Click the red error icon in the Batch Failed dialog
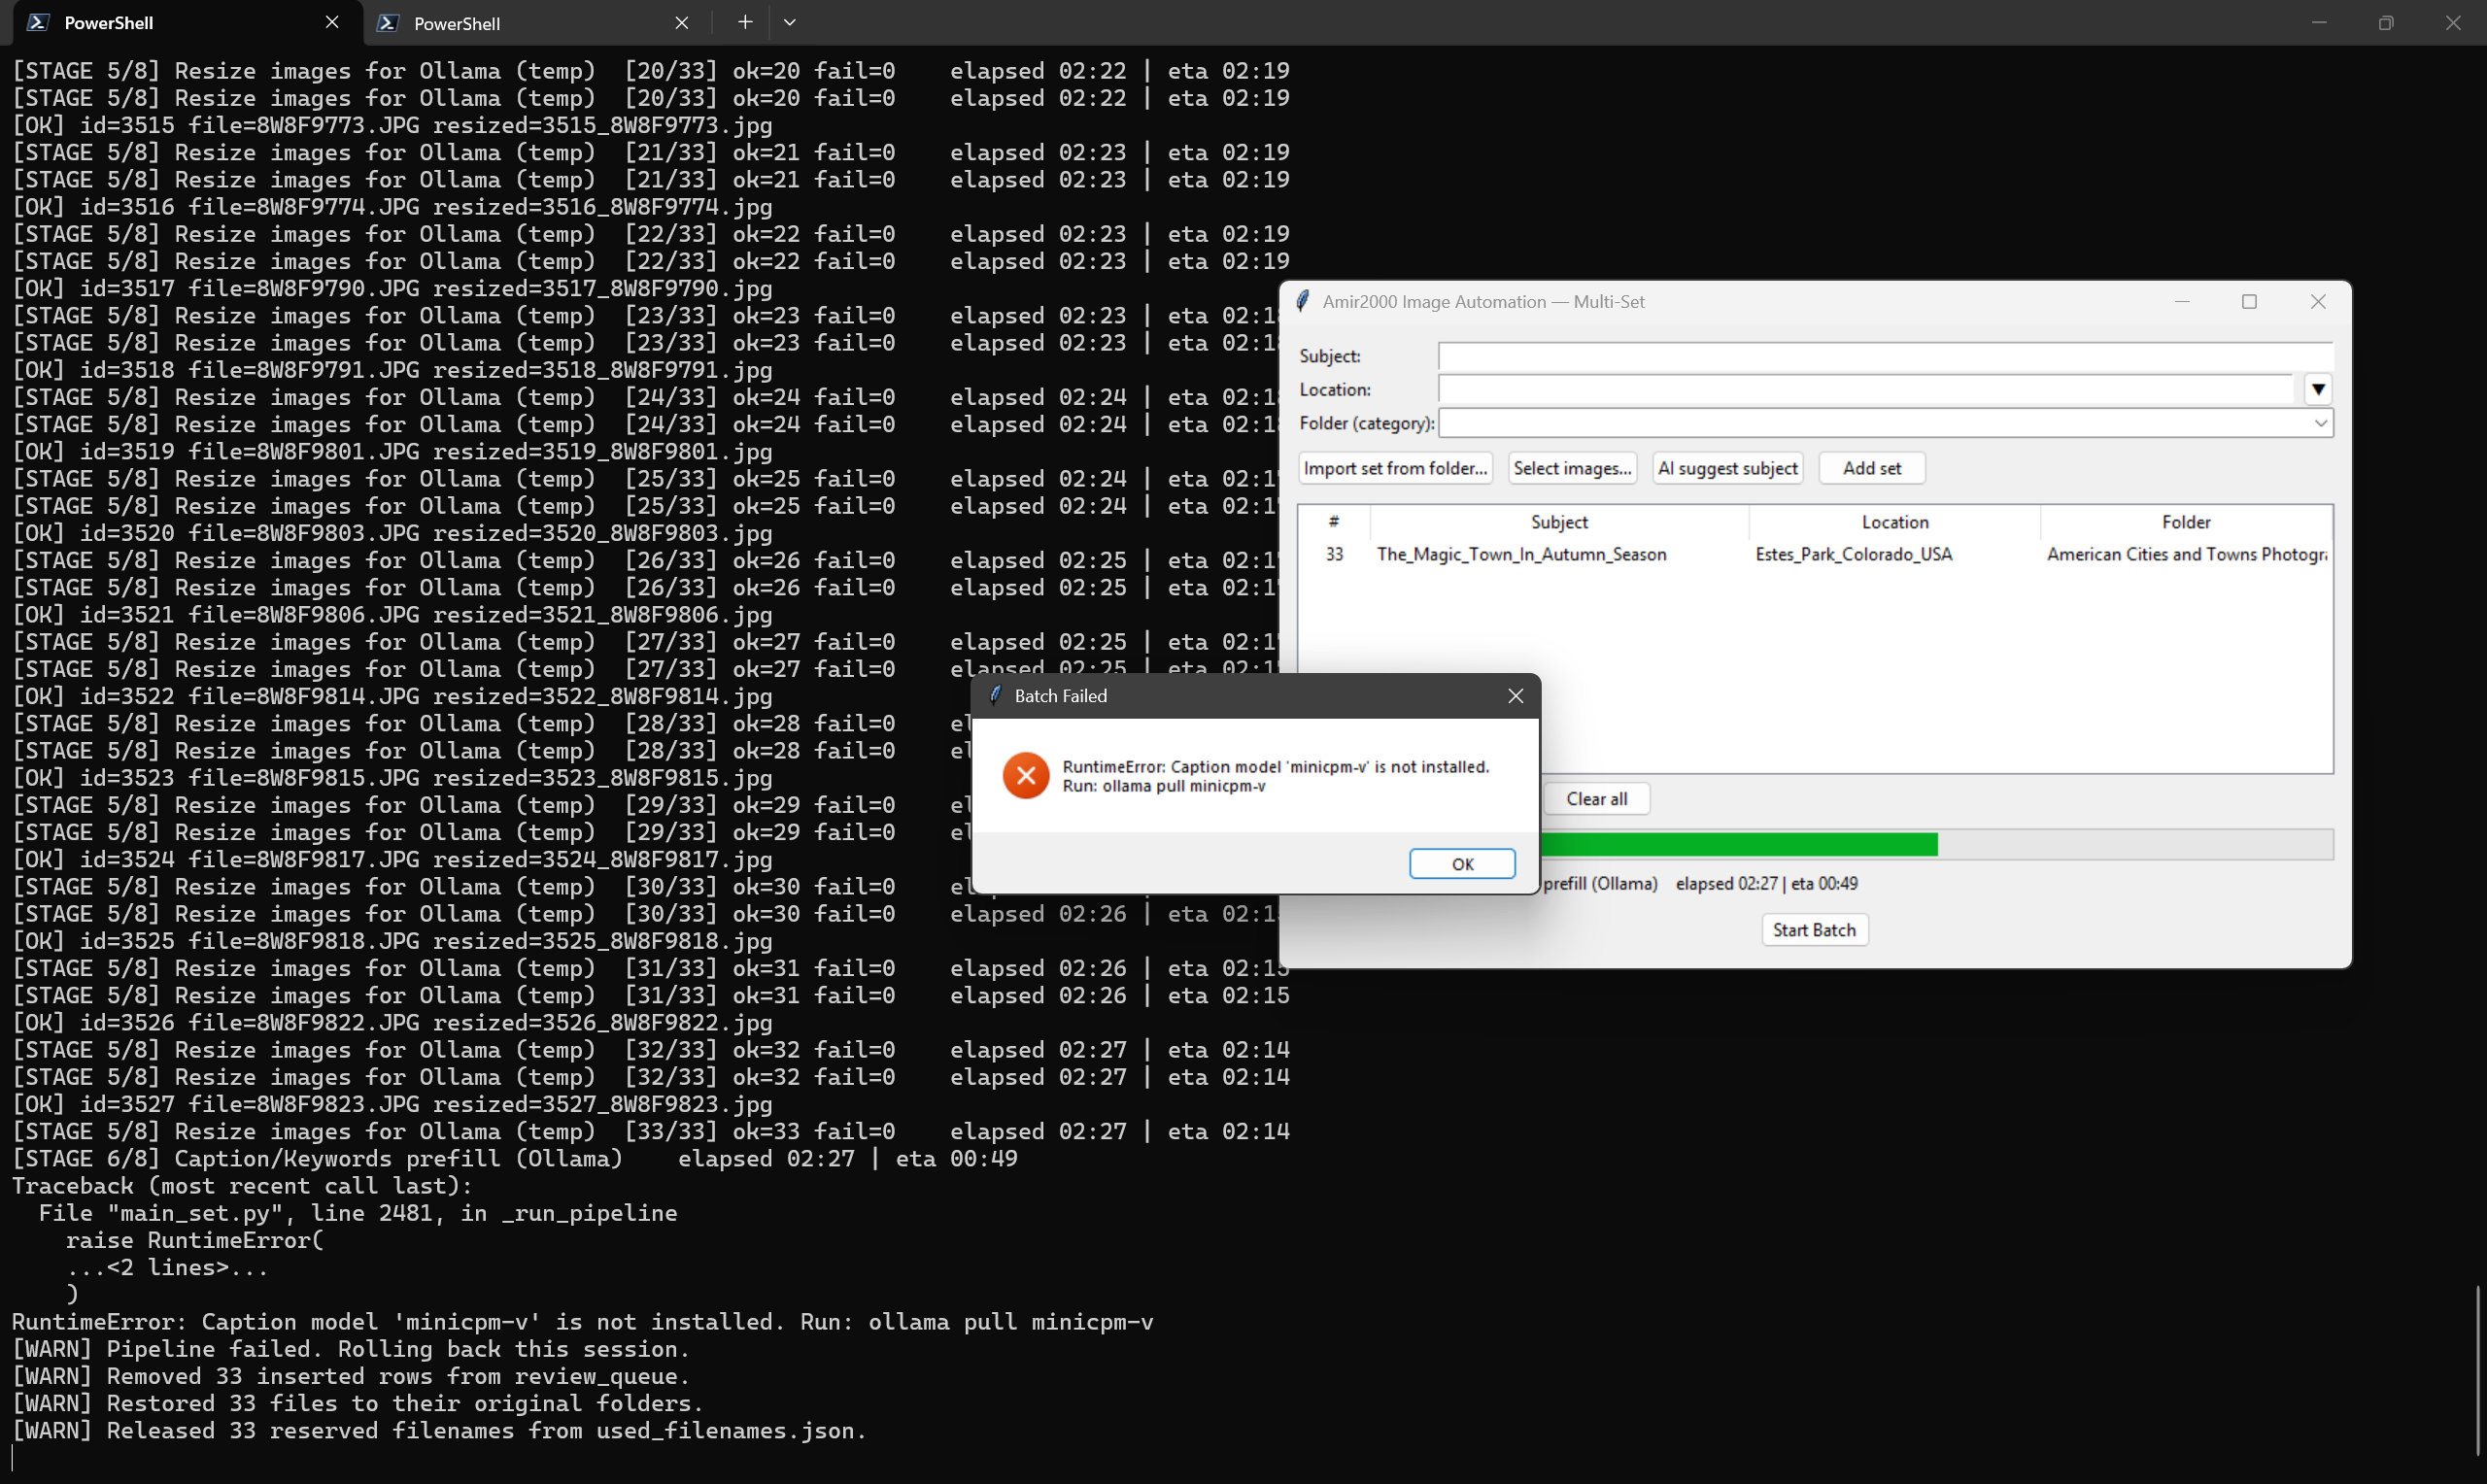Viewport: 2487px width, 1484px height. pos(1025,775)
